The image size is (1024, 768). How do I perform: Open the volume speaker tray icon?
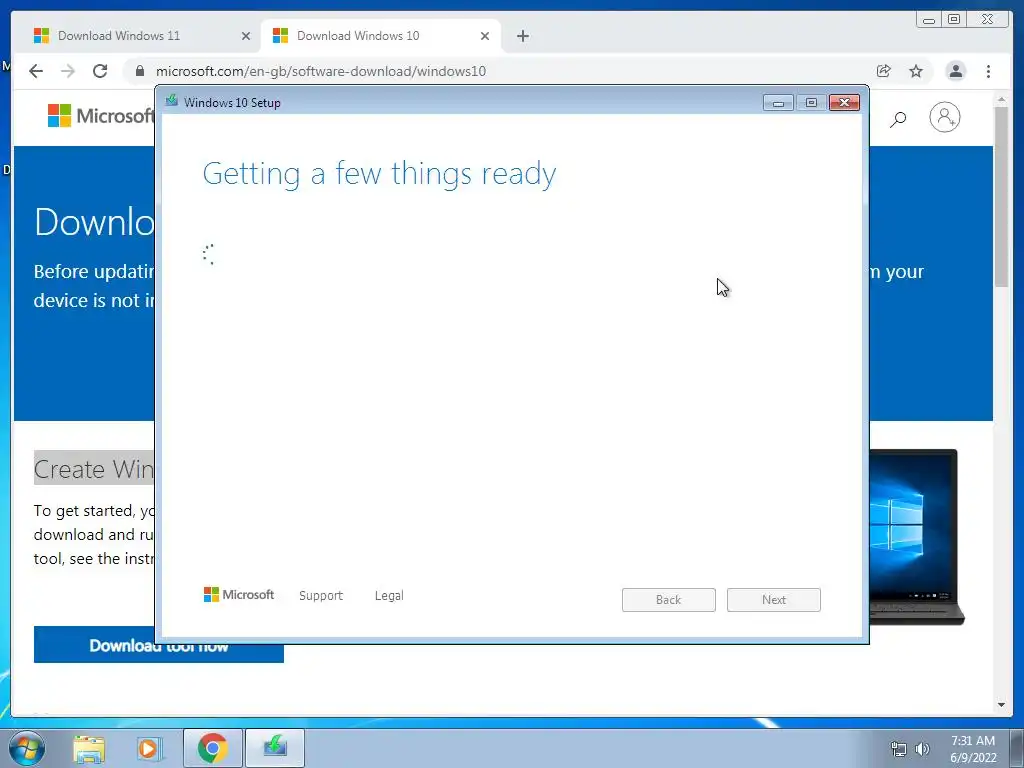pos(922,749)
